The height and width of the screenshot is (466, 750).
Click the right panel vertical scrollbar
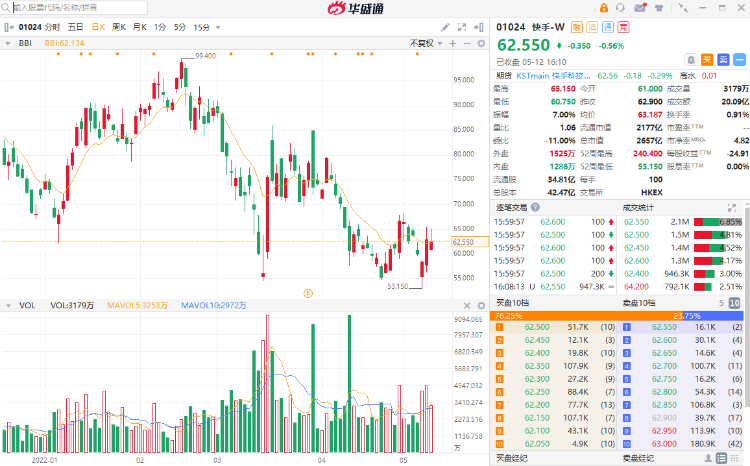[x=747, y=306]
